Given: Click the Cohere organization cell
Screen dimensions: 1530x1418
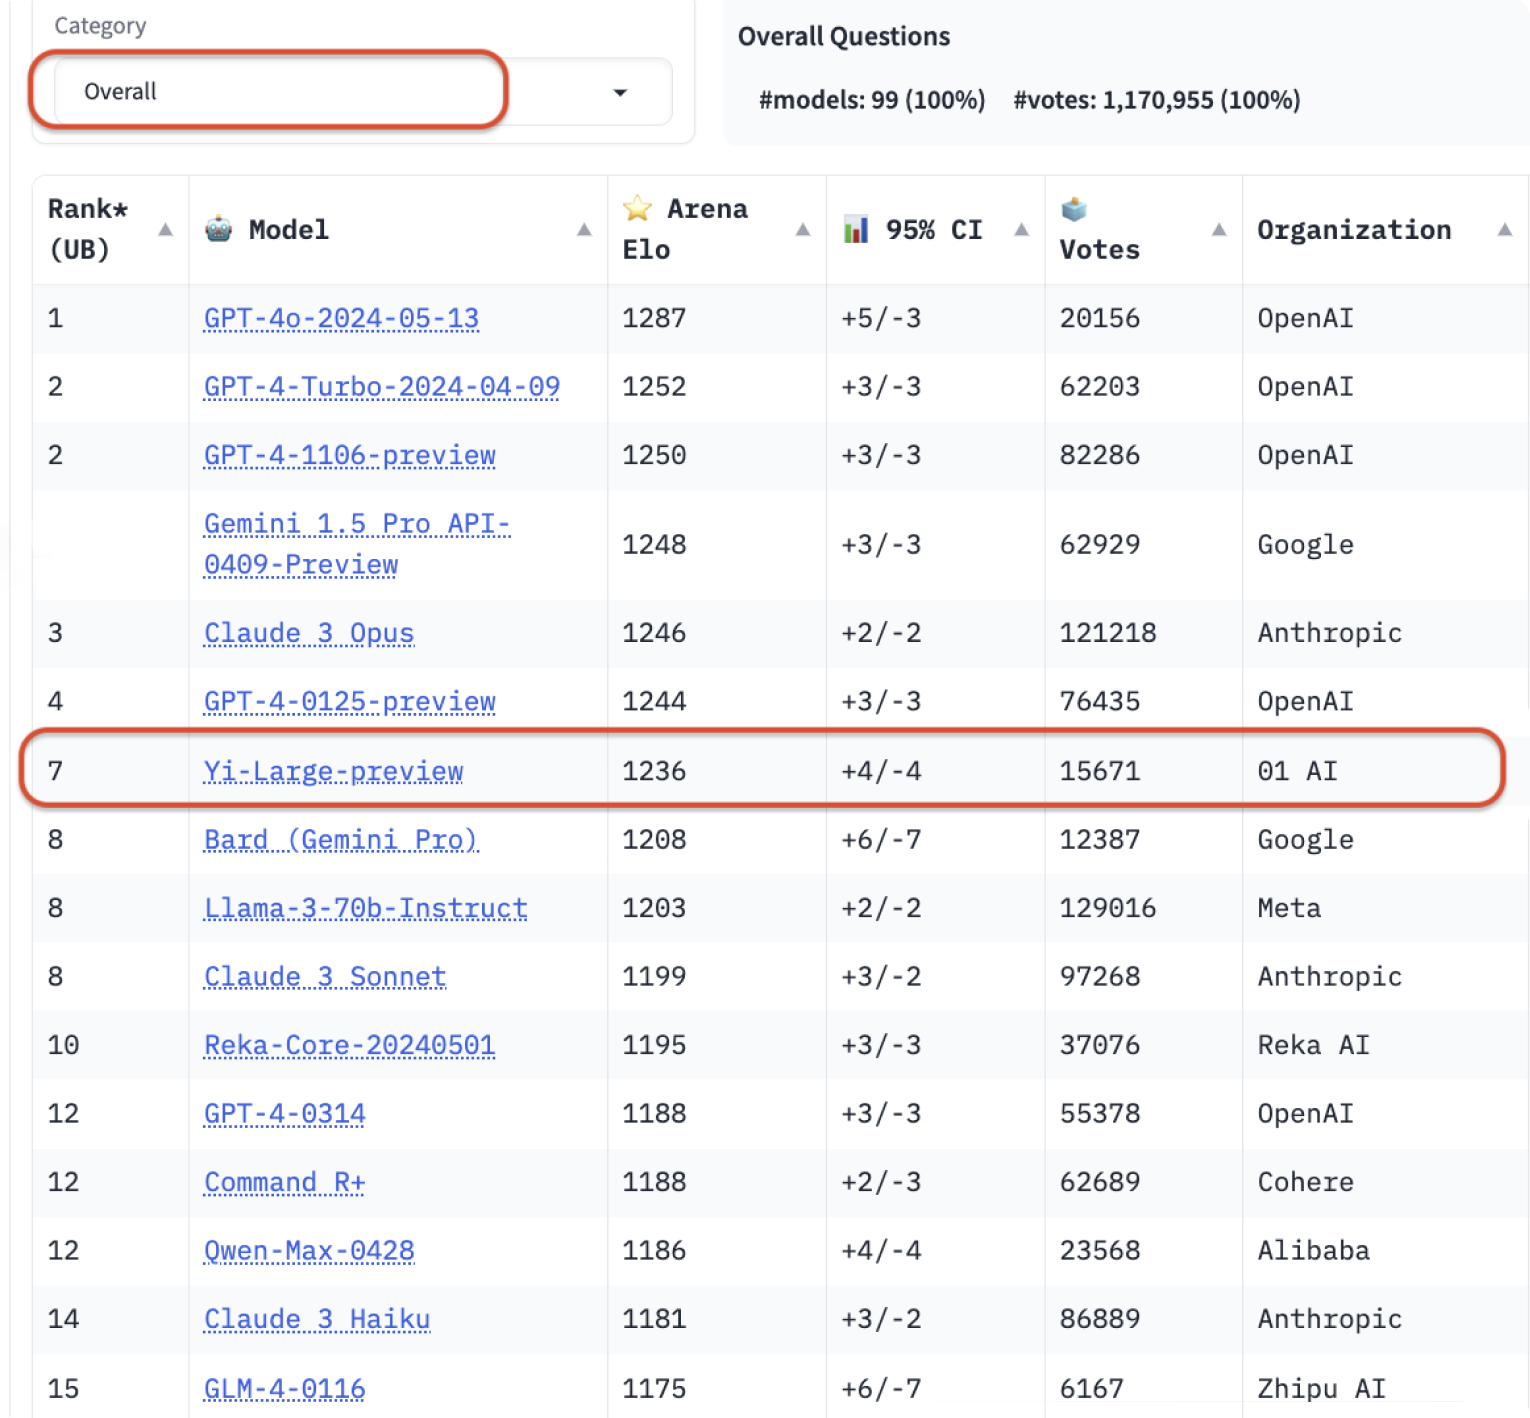Looking at the screenshot, I should point(1306,1182).
